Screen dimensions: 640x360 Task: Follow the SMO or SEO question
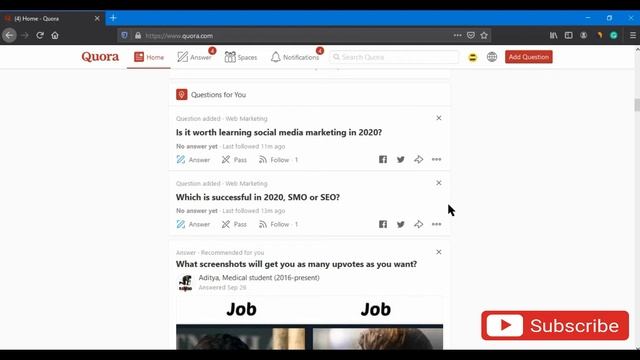(x=278, y=224)
